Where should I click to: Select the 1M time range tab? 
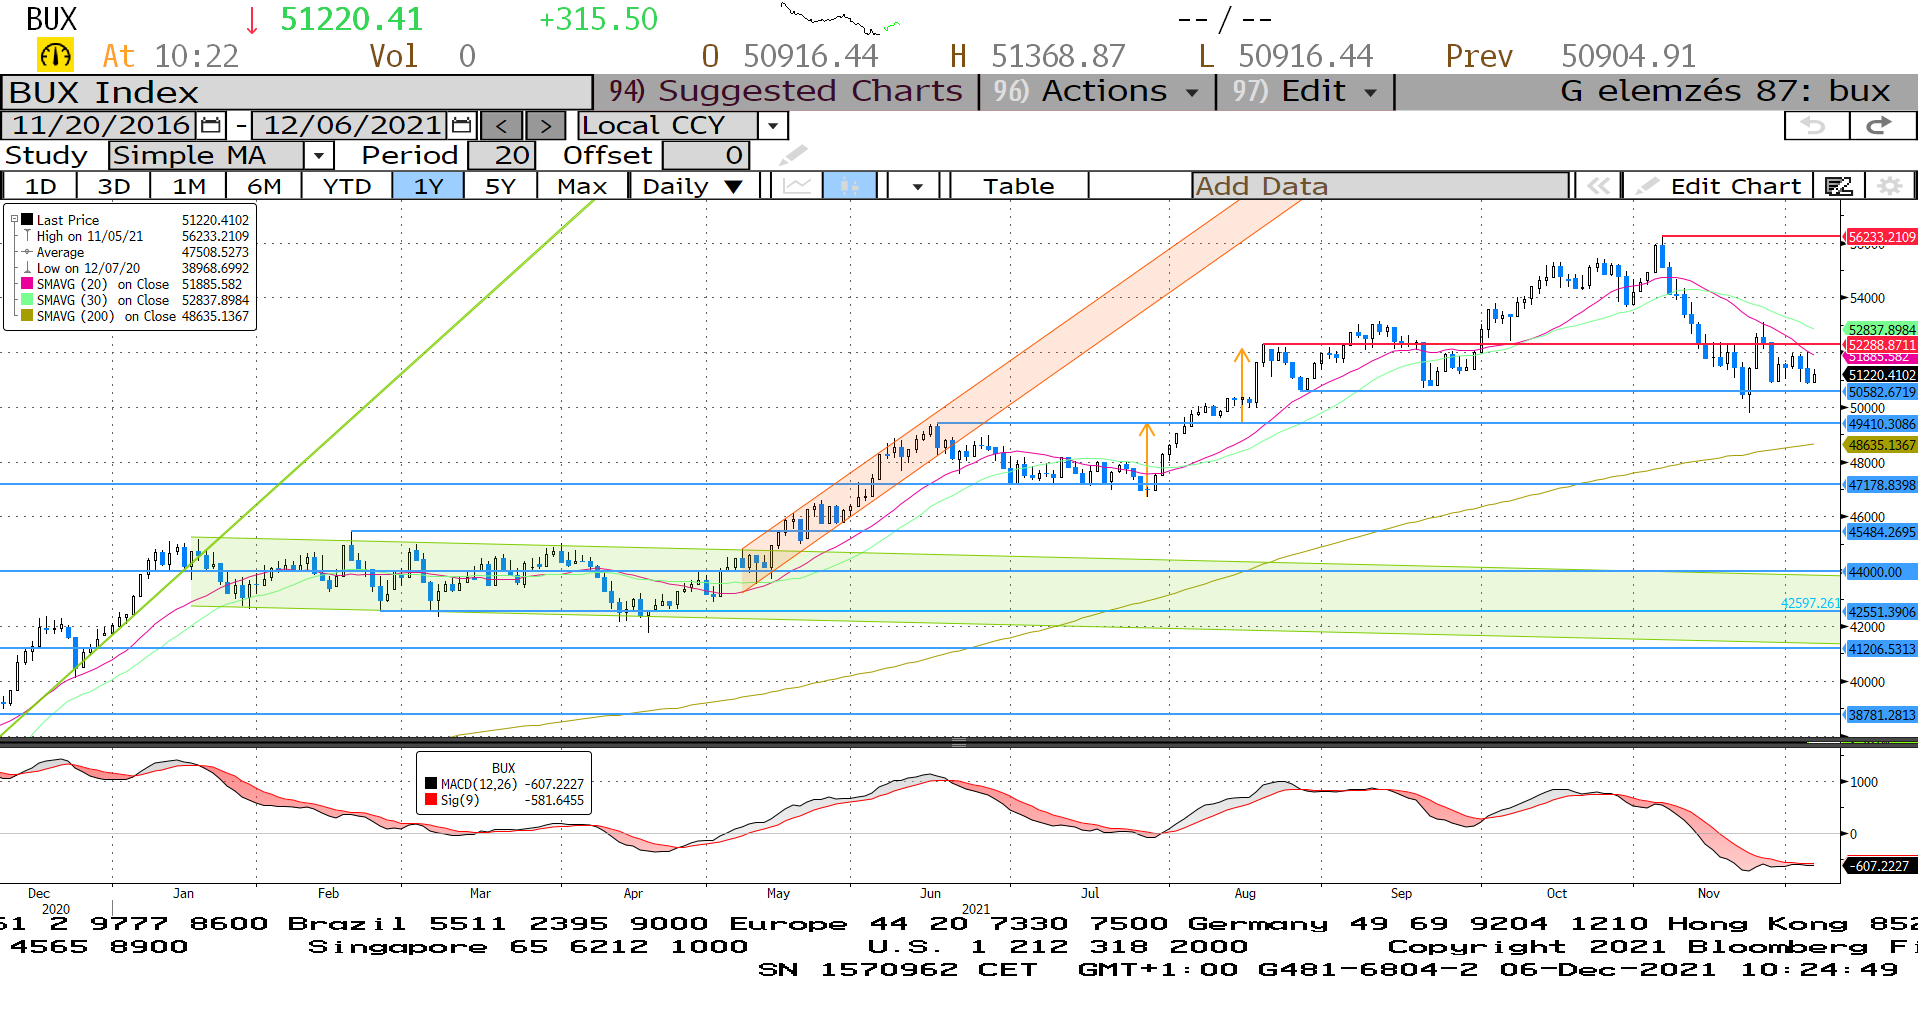(x=189, y=186)
